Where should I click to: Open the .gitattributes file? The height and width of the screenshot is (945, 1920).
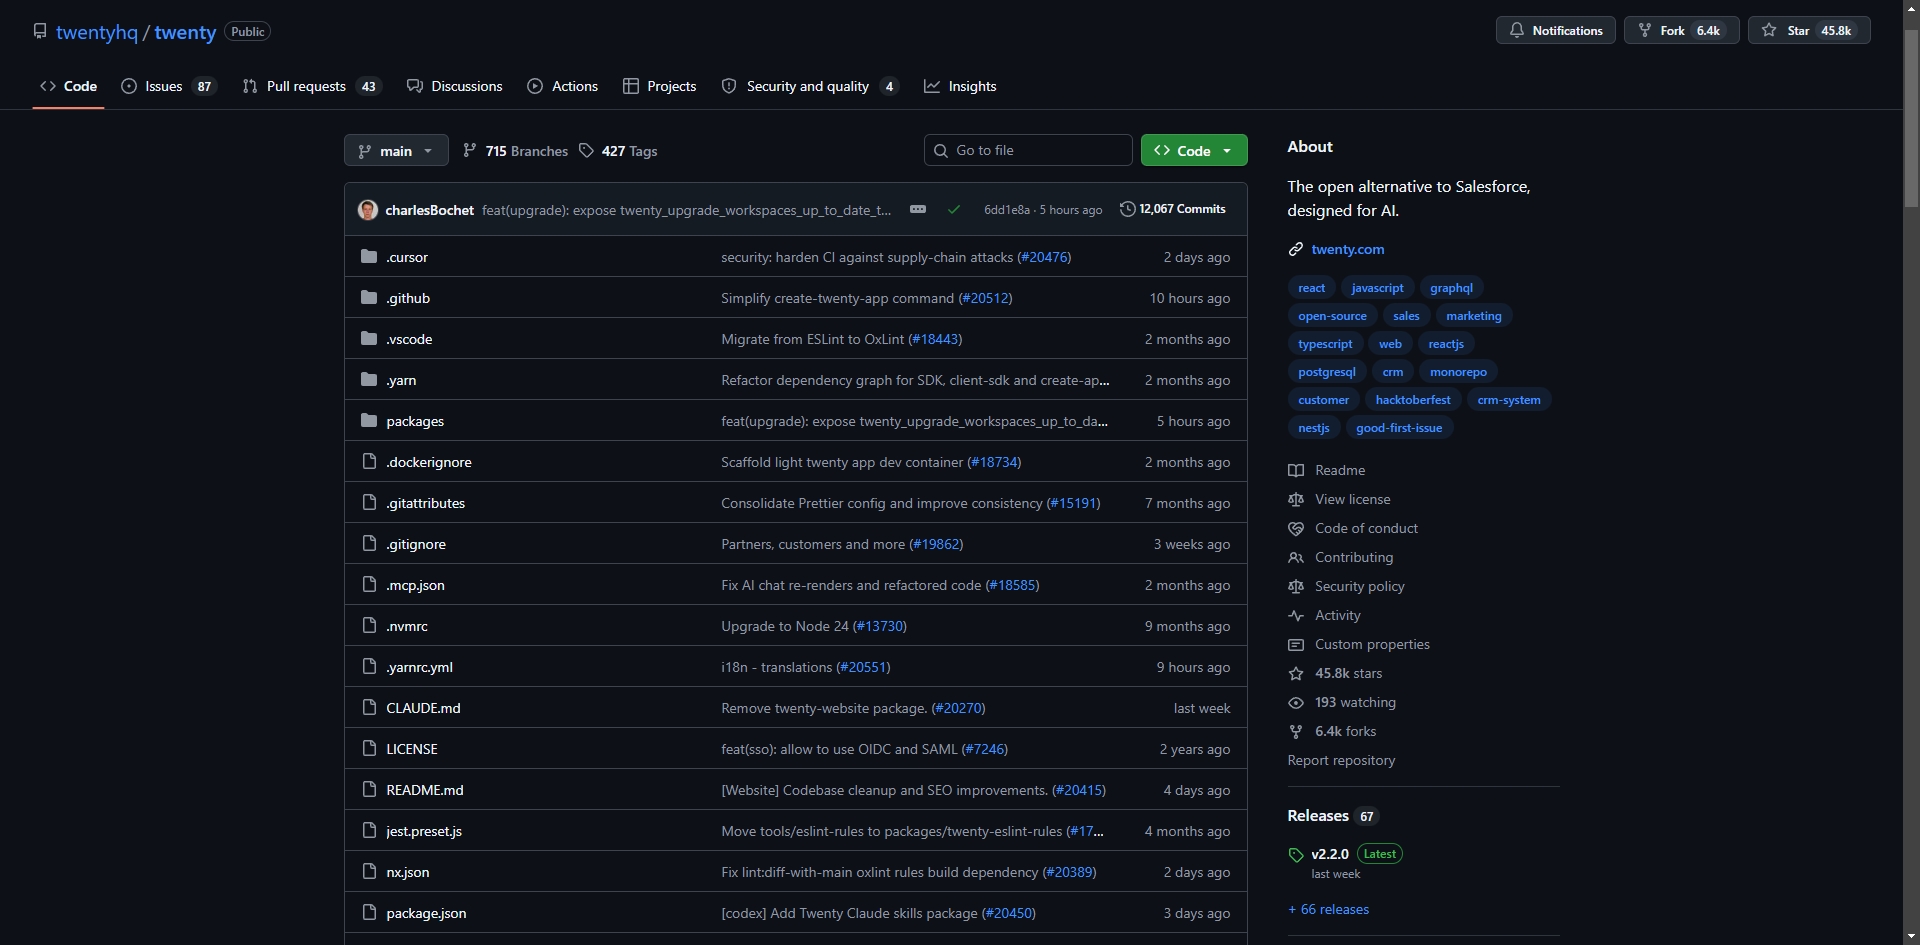426,503
